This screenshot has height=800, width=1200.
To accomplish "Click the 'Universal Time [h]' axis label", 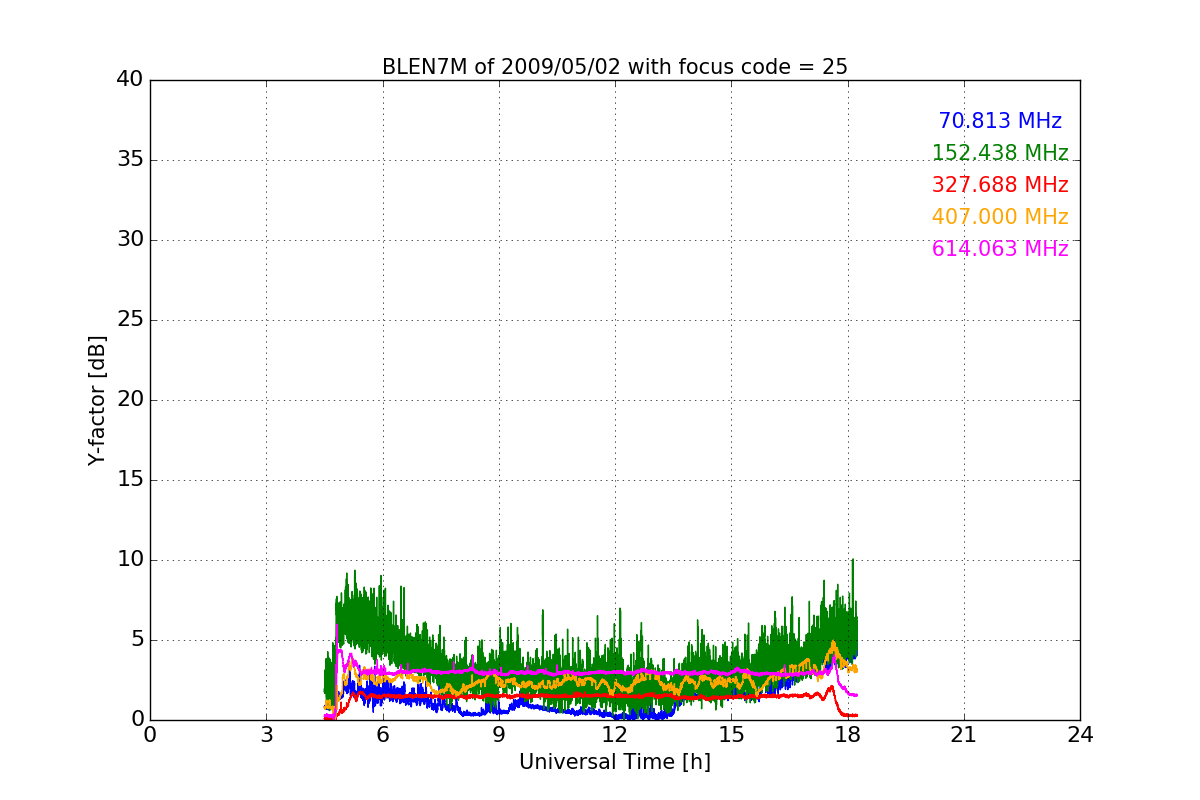I will click(x=615, y=762).
